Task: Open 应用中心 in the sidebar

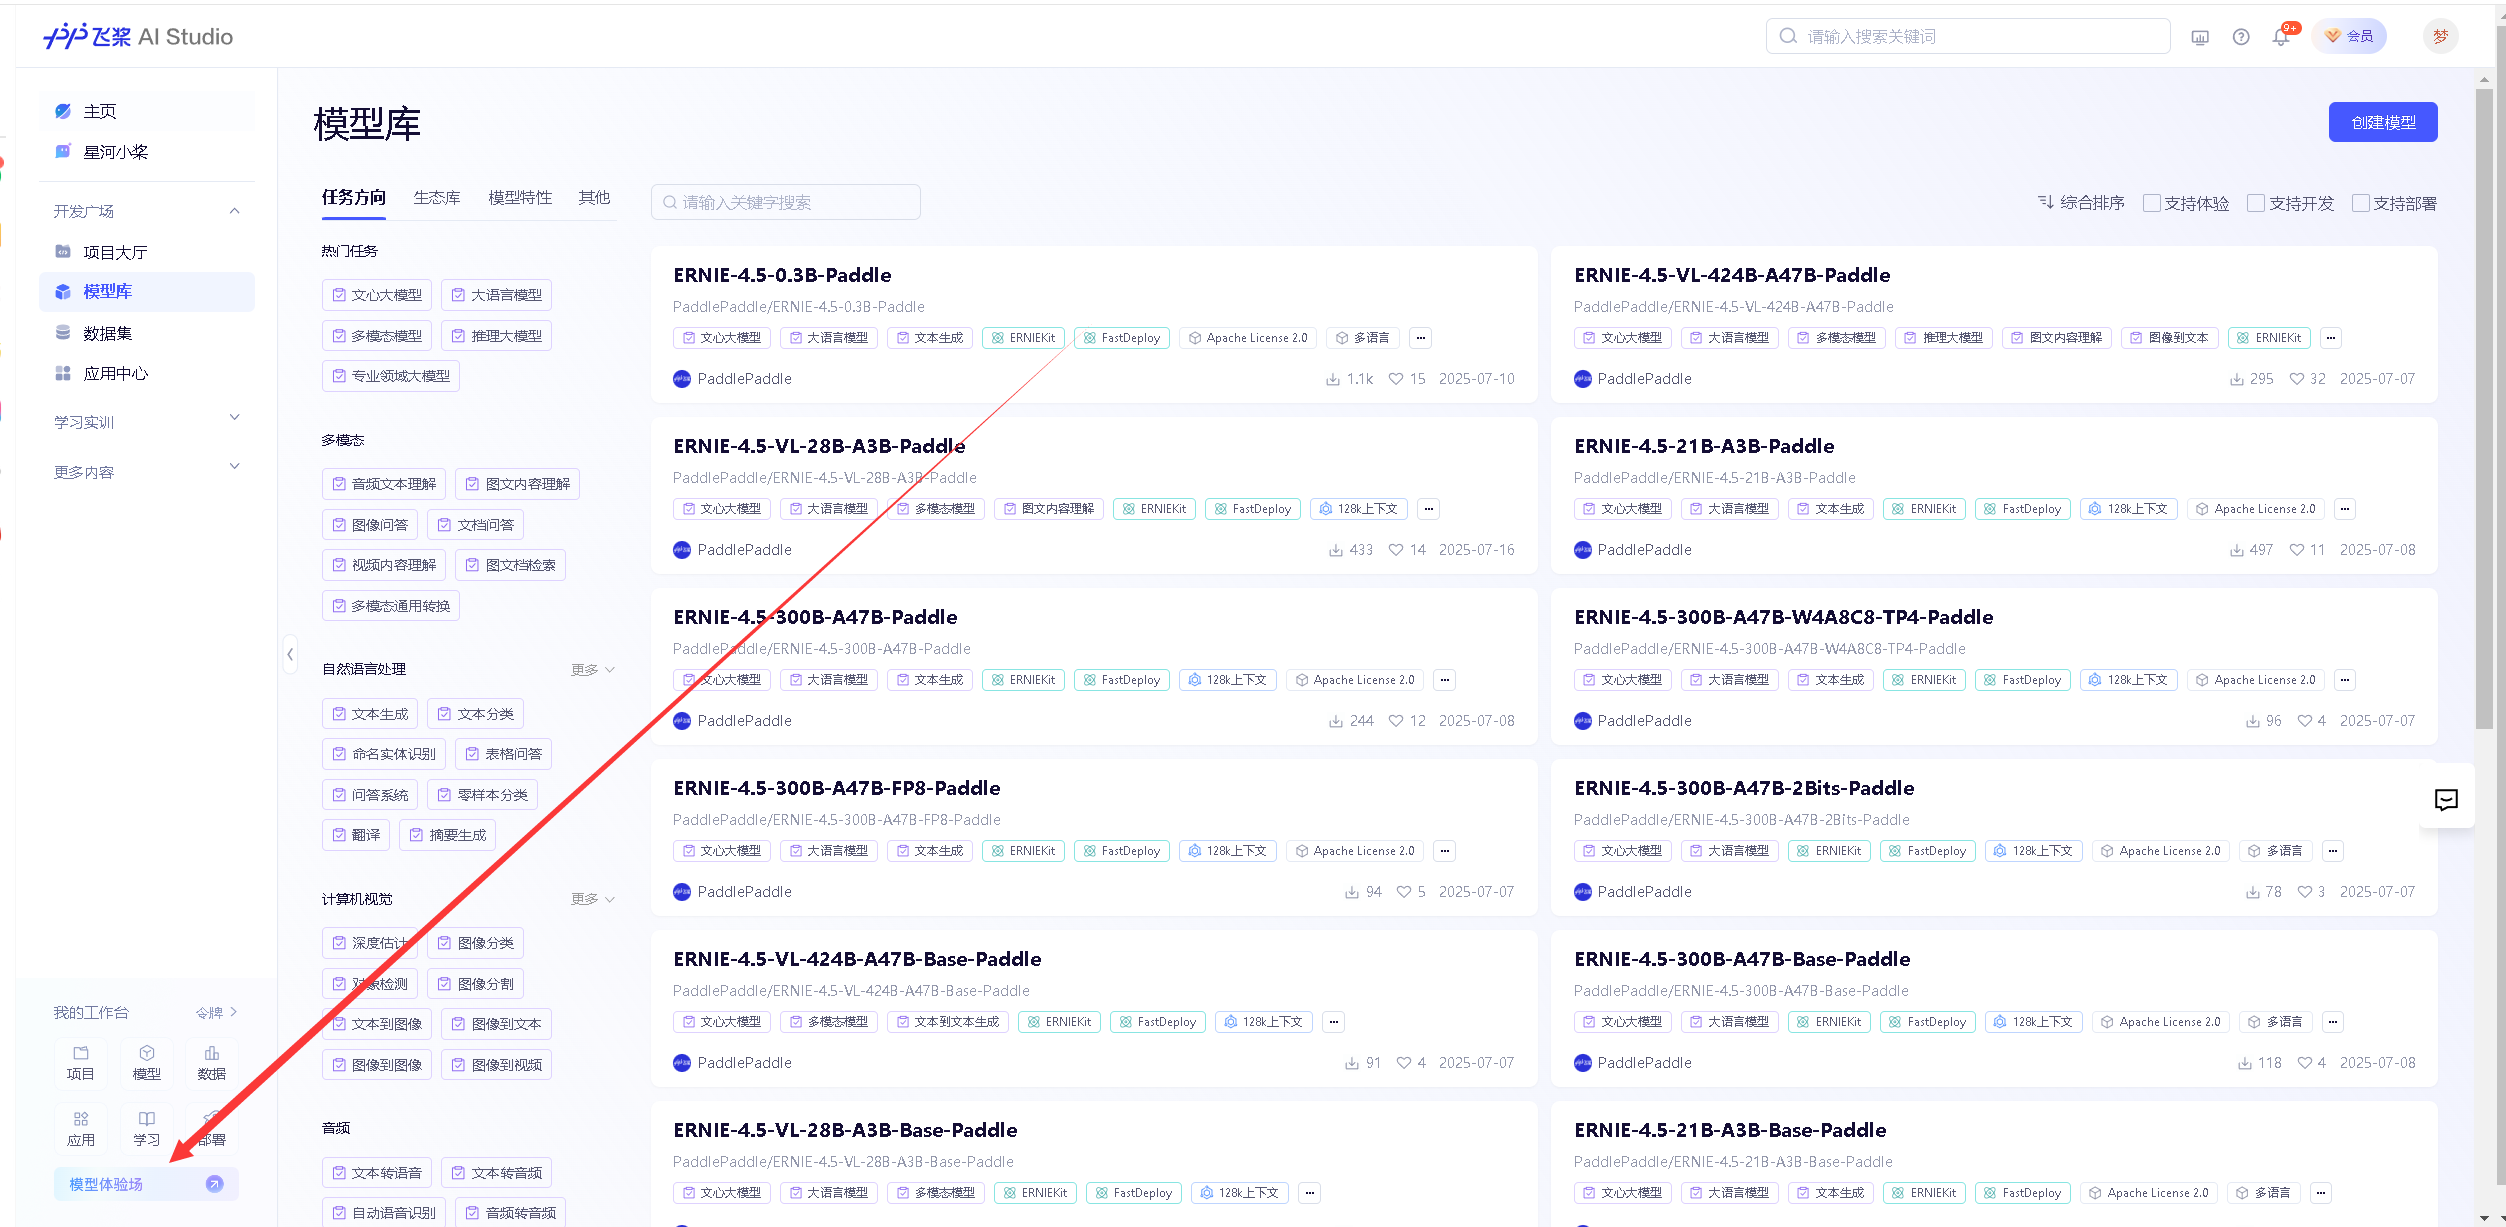Action: click(147, 373)
